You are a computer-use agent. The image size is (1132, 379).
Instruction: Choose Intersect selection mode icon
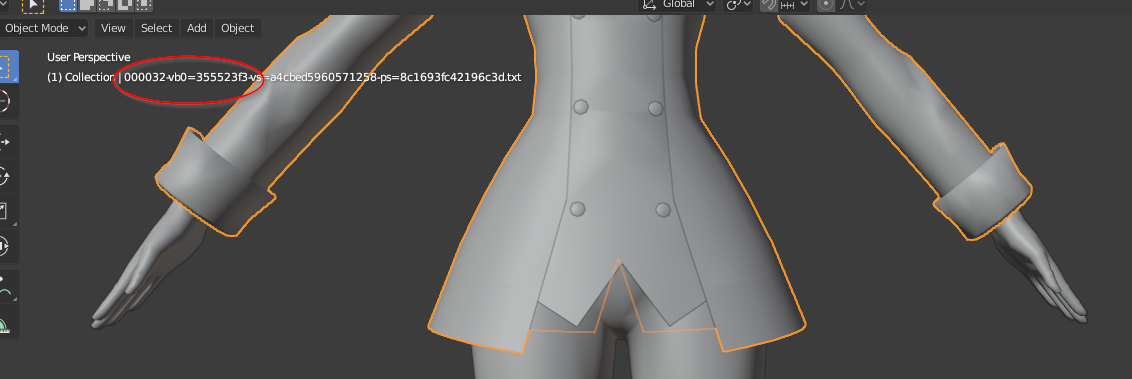click(143, 5)
